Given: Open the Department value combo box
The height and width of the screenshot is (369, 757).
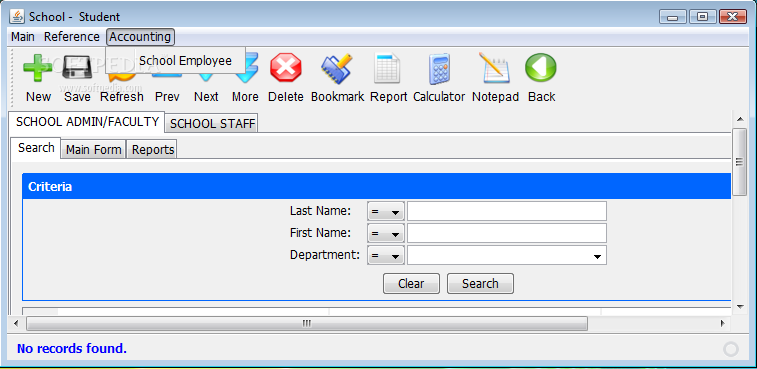Looking at the screenshot, I should [507, 255].
